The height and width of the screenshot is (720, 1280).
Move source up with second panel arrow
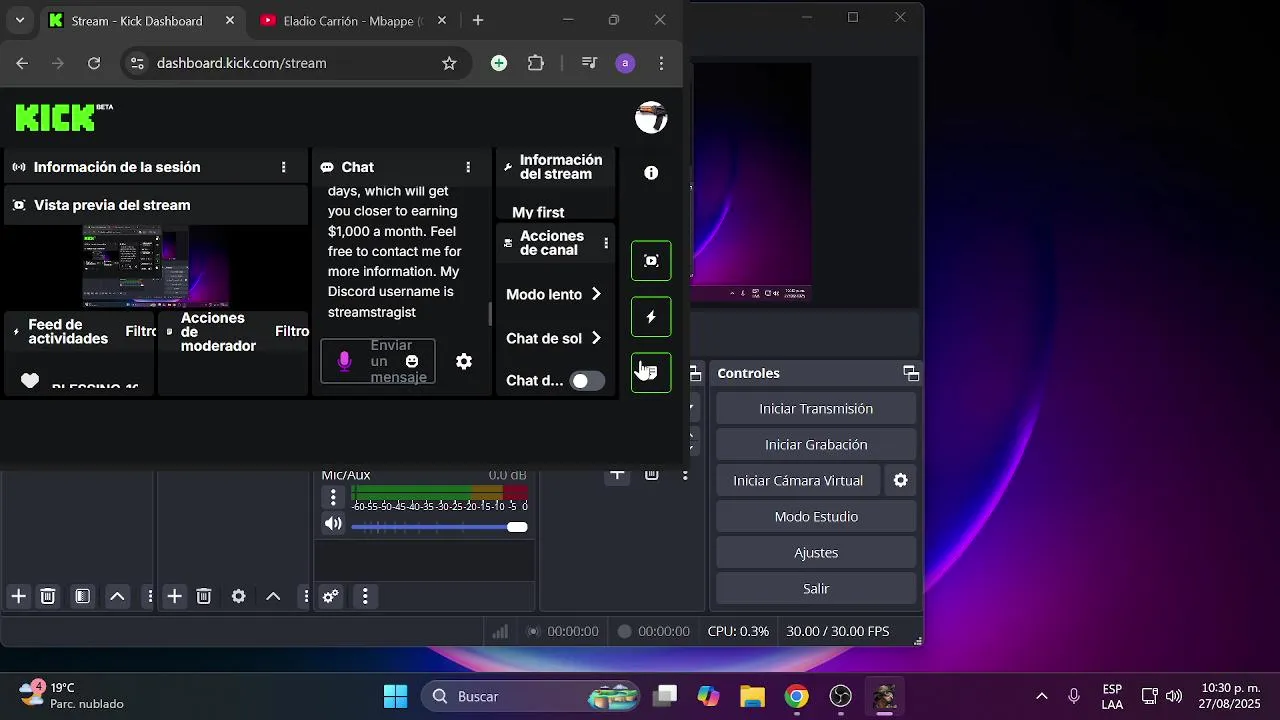click(x=273, y=597)
